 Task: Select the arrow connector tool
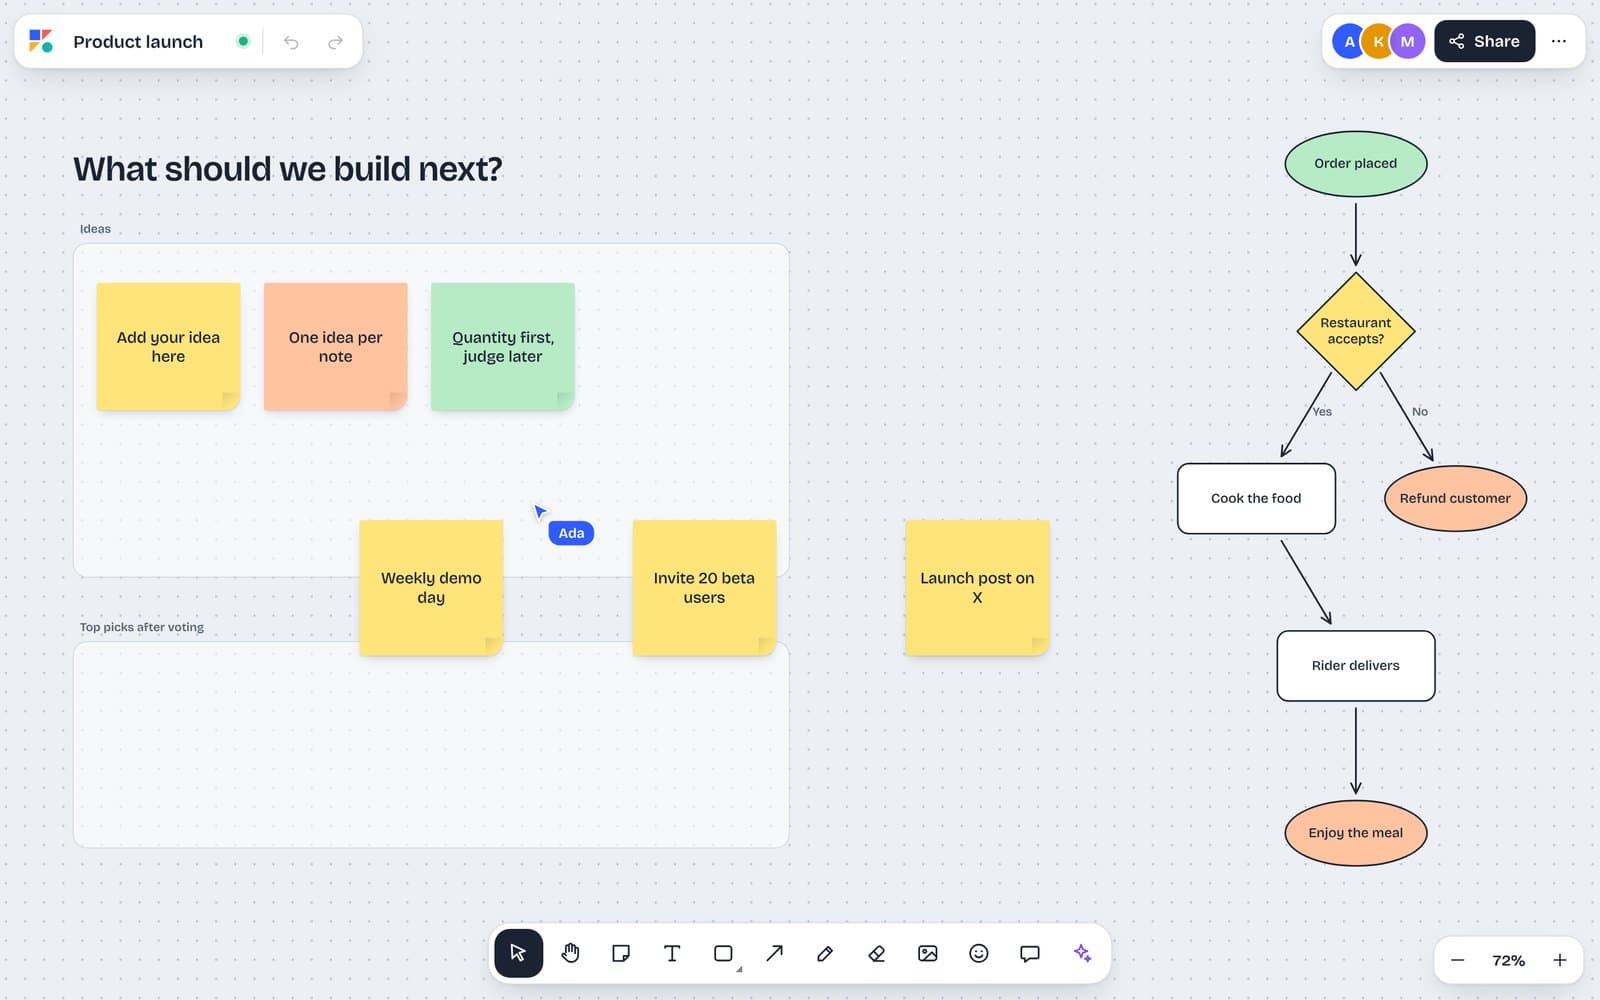774,953
